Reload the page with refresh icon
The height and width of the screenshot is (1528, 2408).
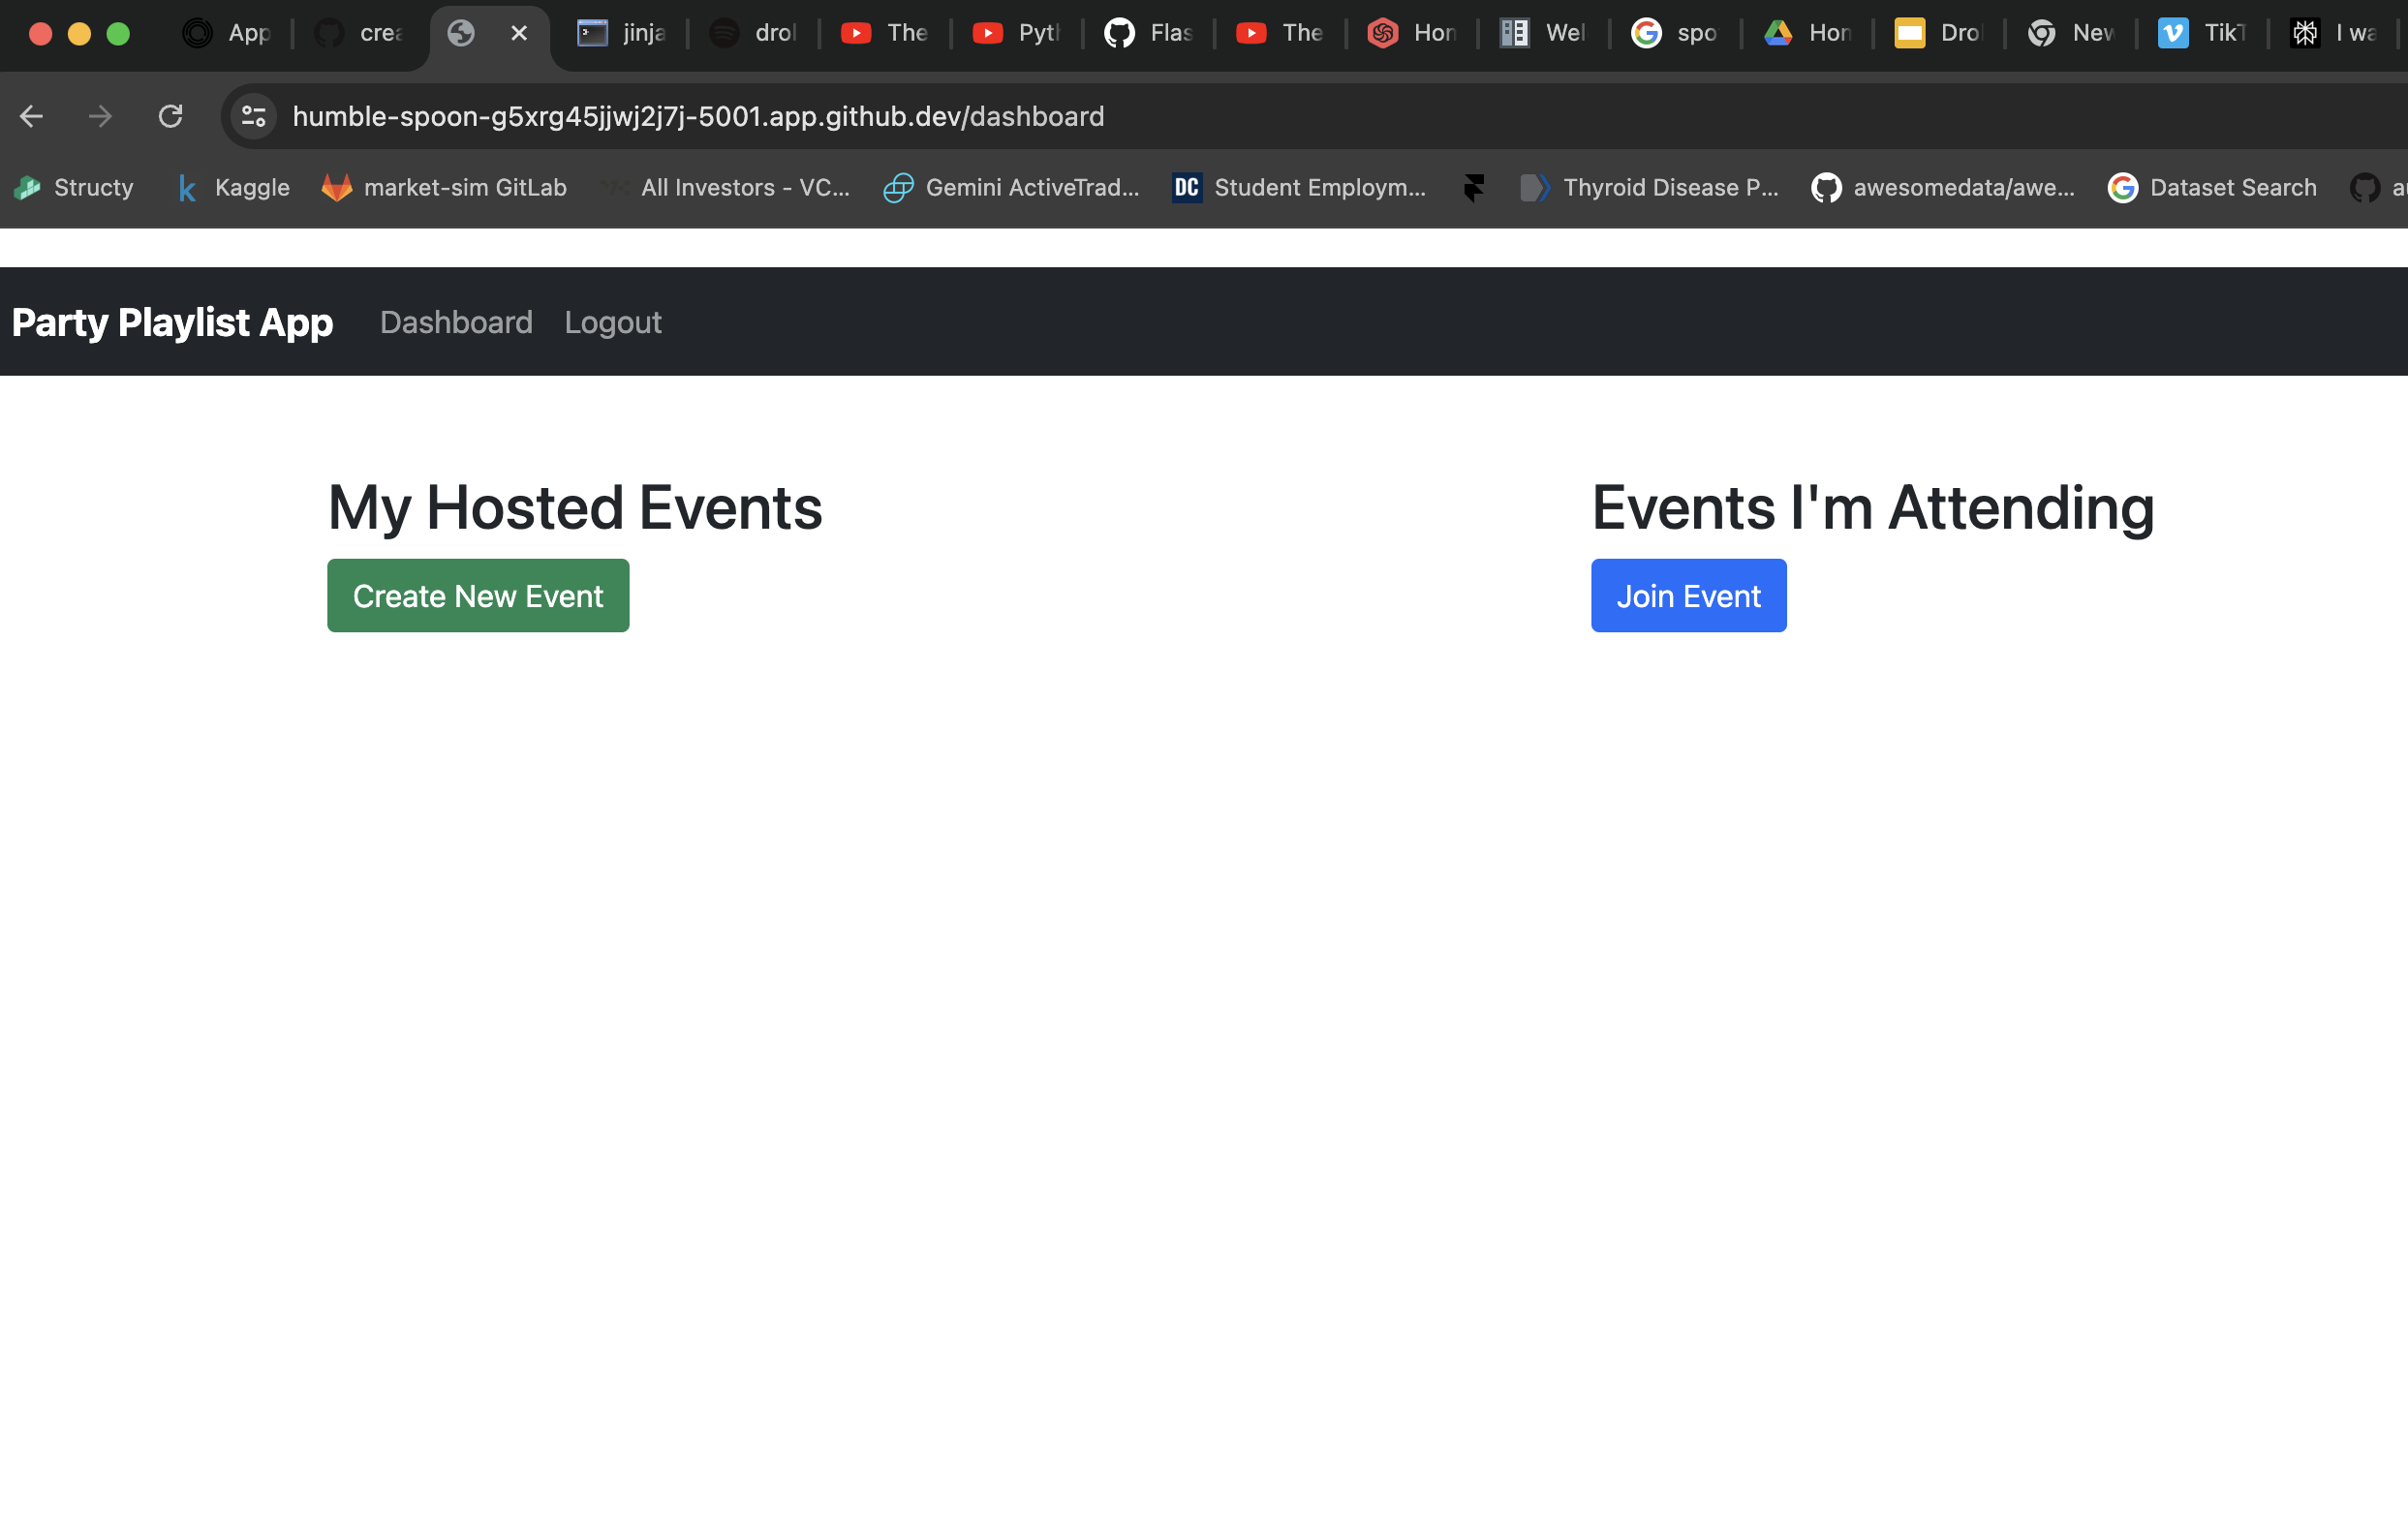click(170, 117)
